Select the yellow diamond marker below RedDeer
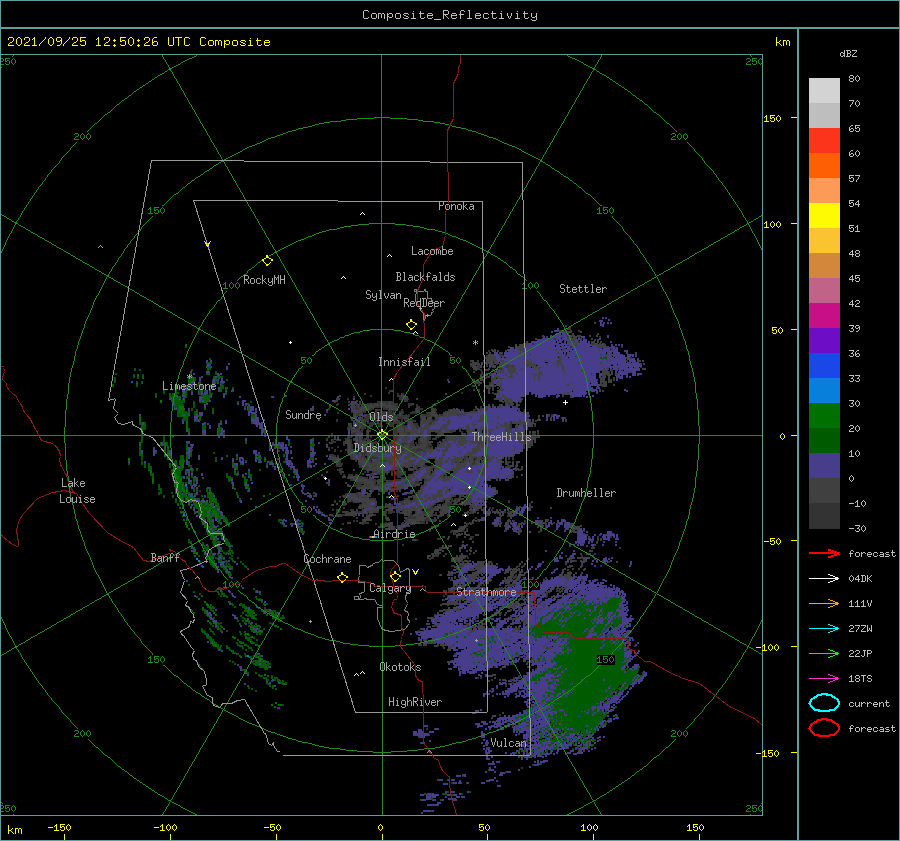This screenshot has height=841, width=900. pos(411,325)
